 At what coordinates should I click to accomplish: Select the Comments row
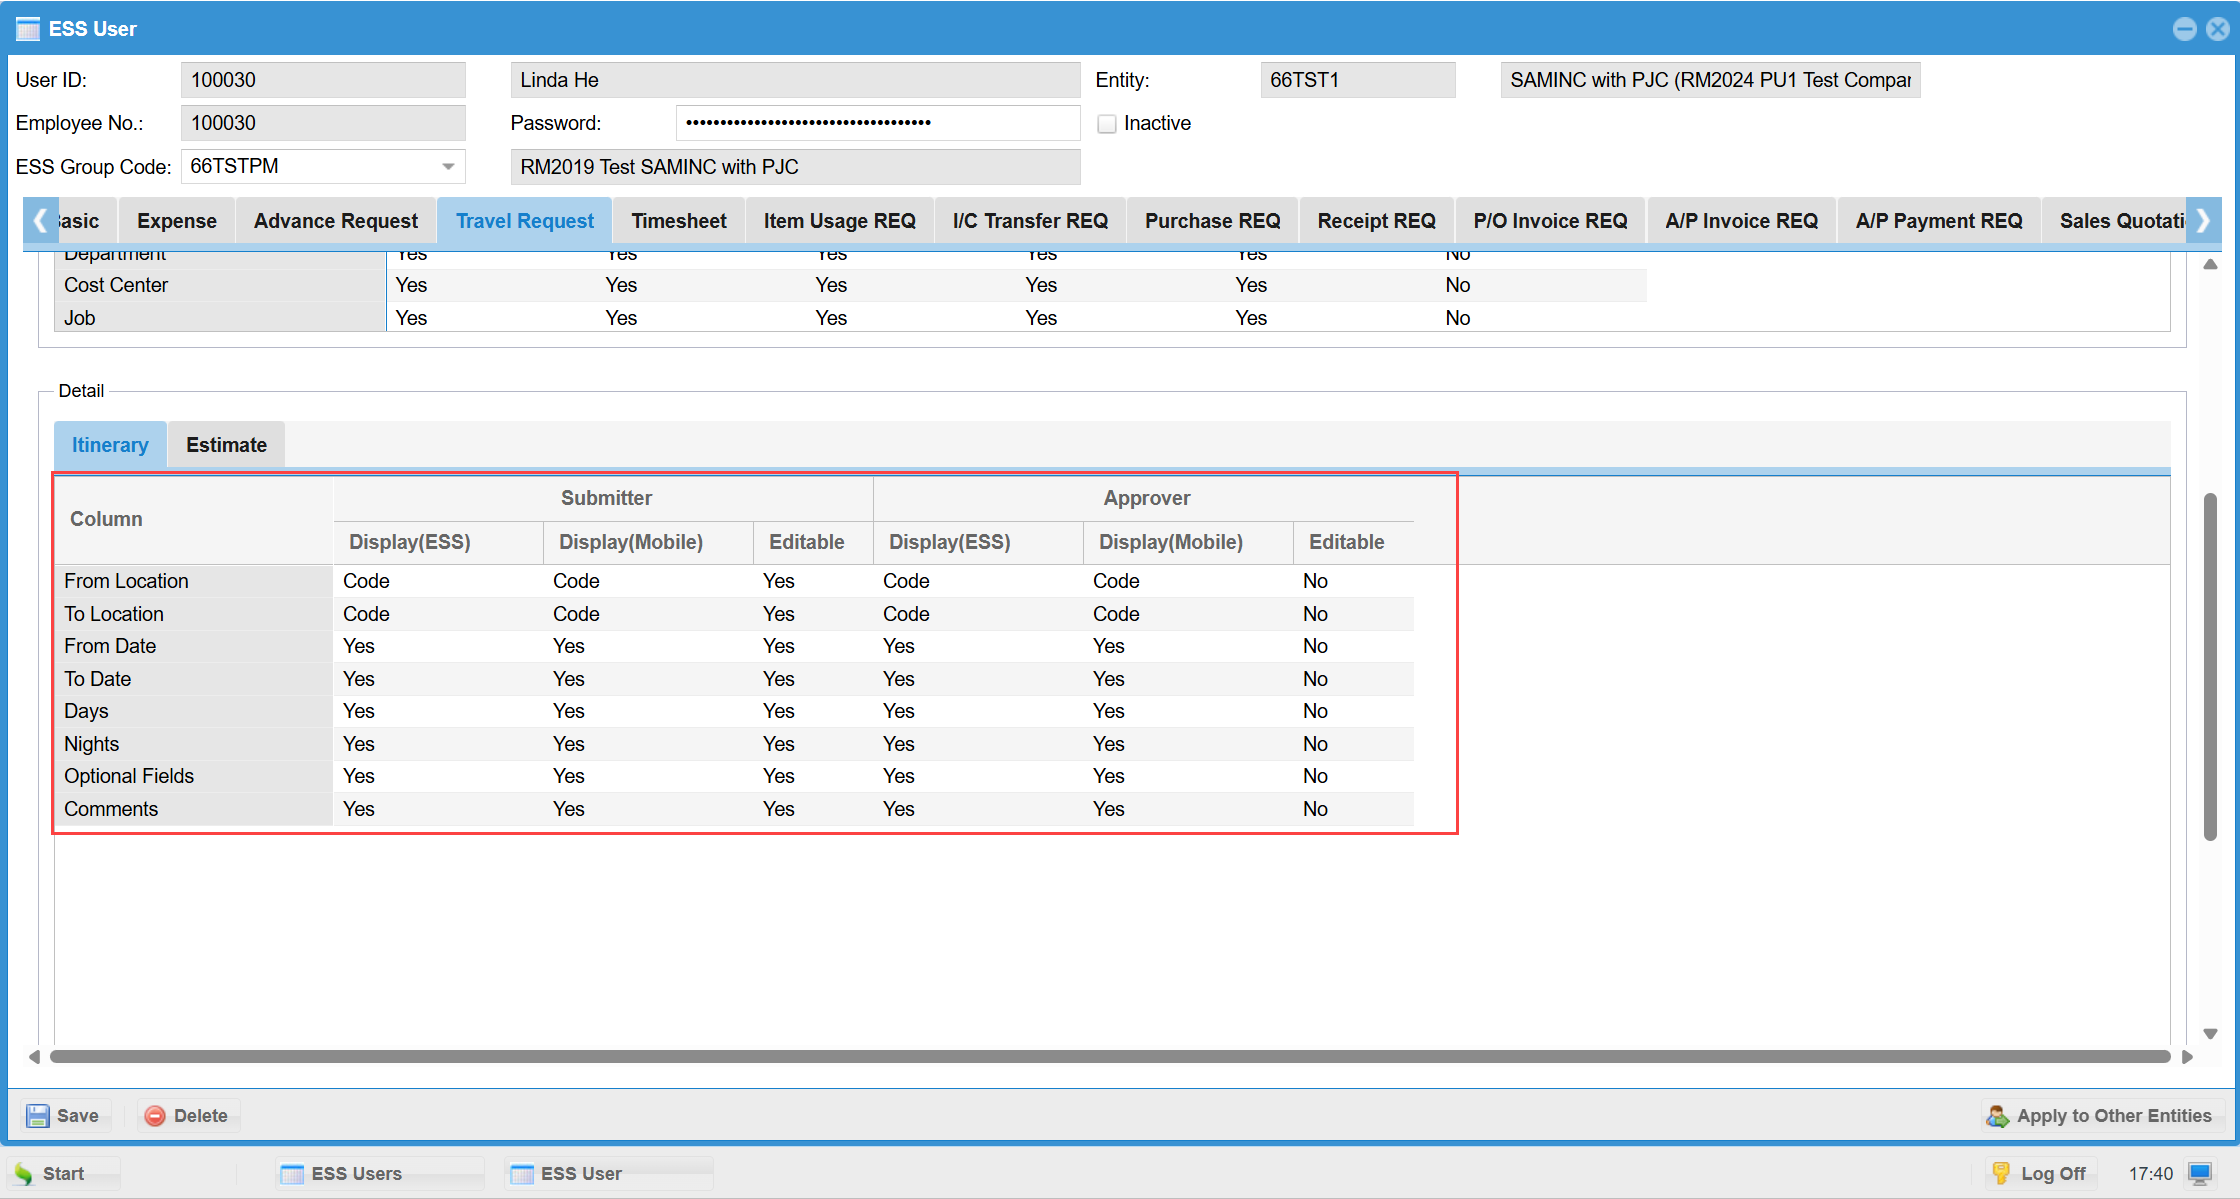(734, 809)
